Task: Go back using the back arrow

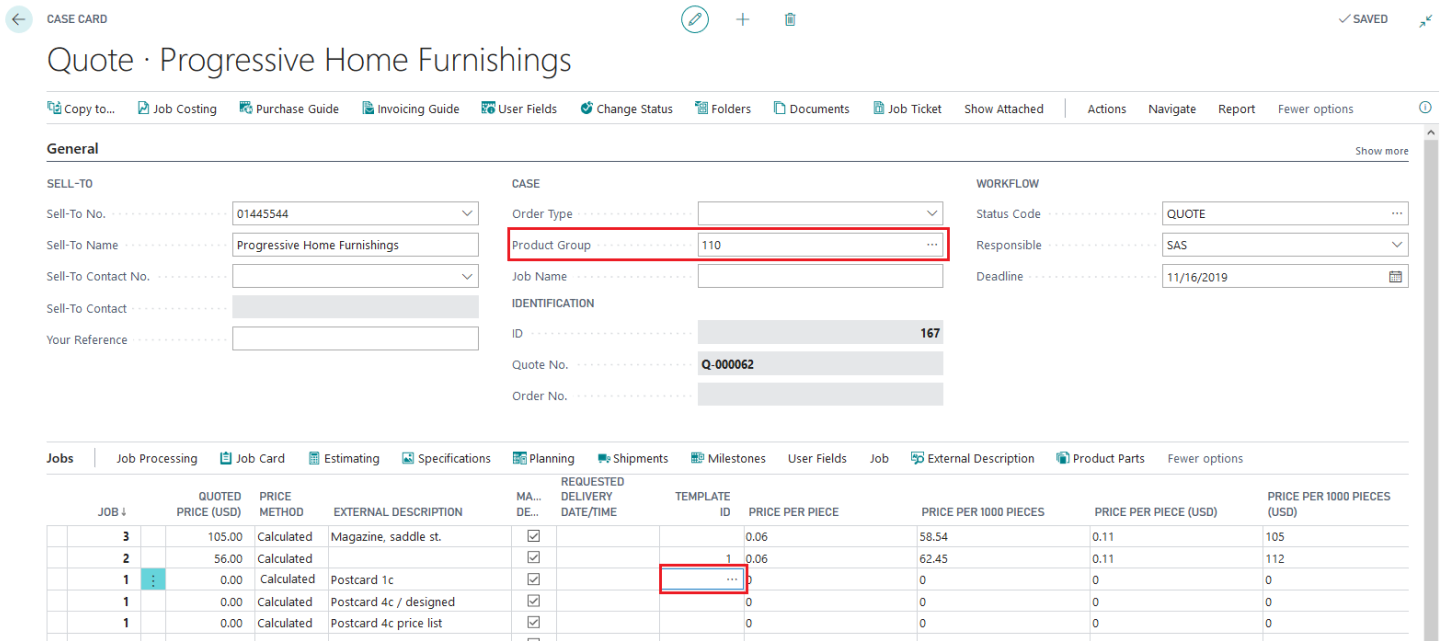Action: [x=18, y=19]
